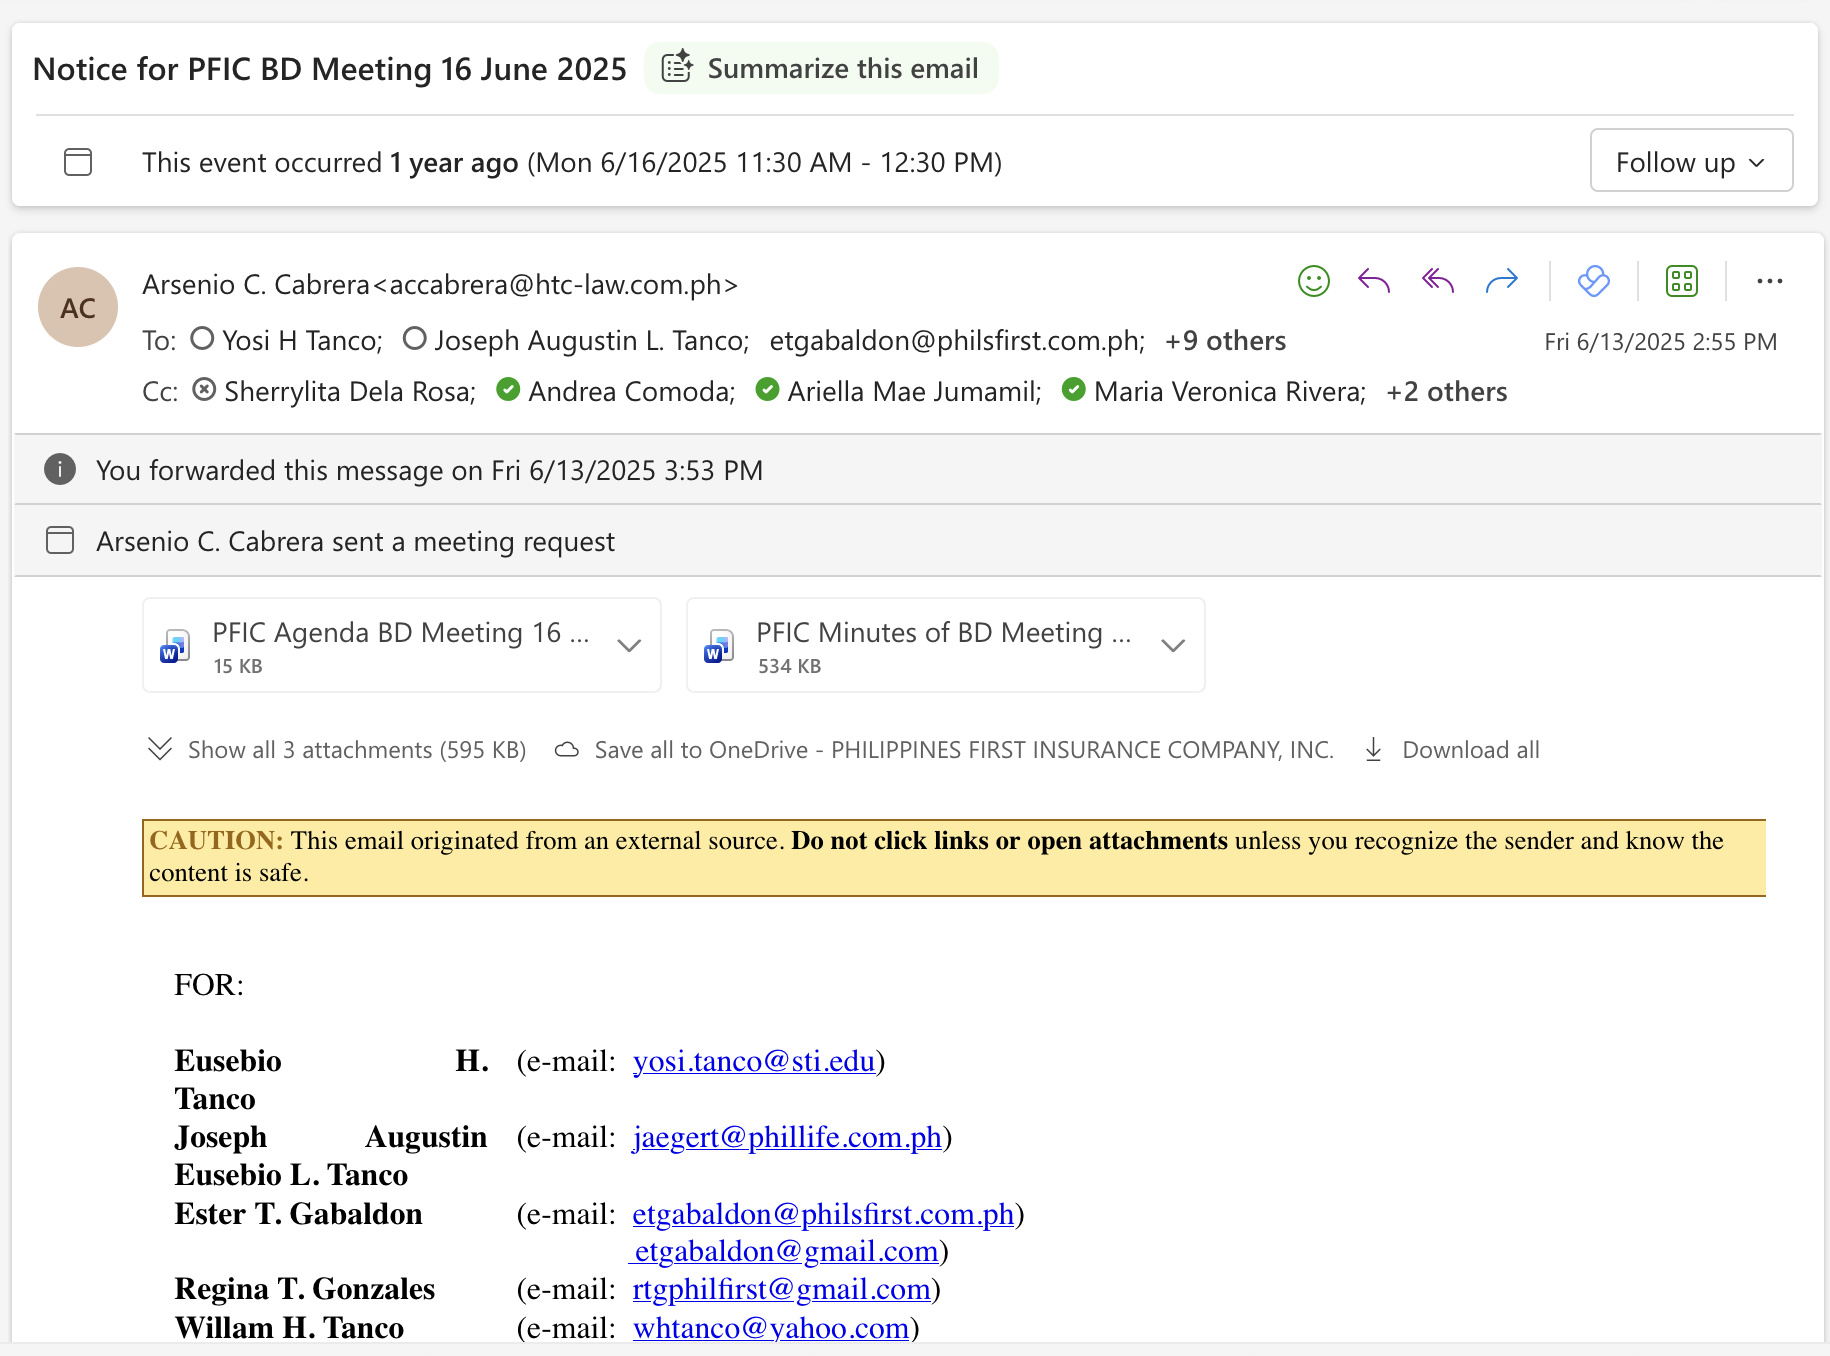Click the This event occurred 1 year ago text
Image resolution: width=1830 pixels, height=1356 pixels.
(x=572, y=162)
